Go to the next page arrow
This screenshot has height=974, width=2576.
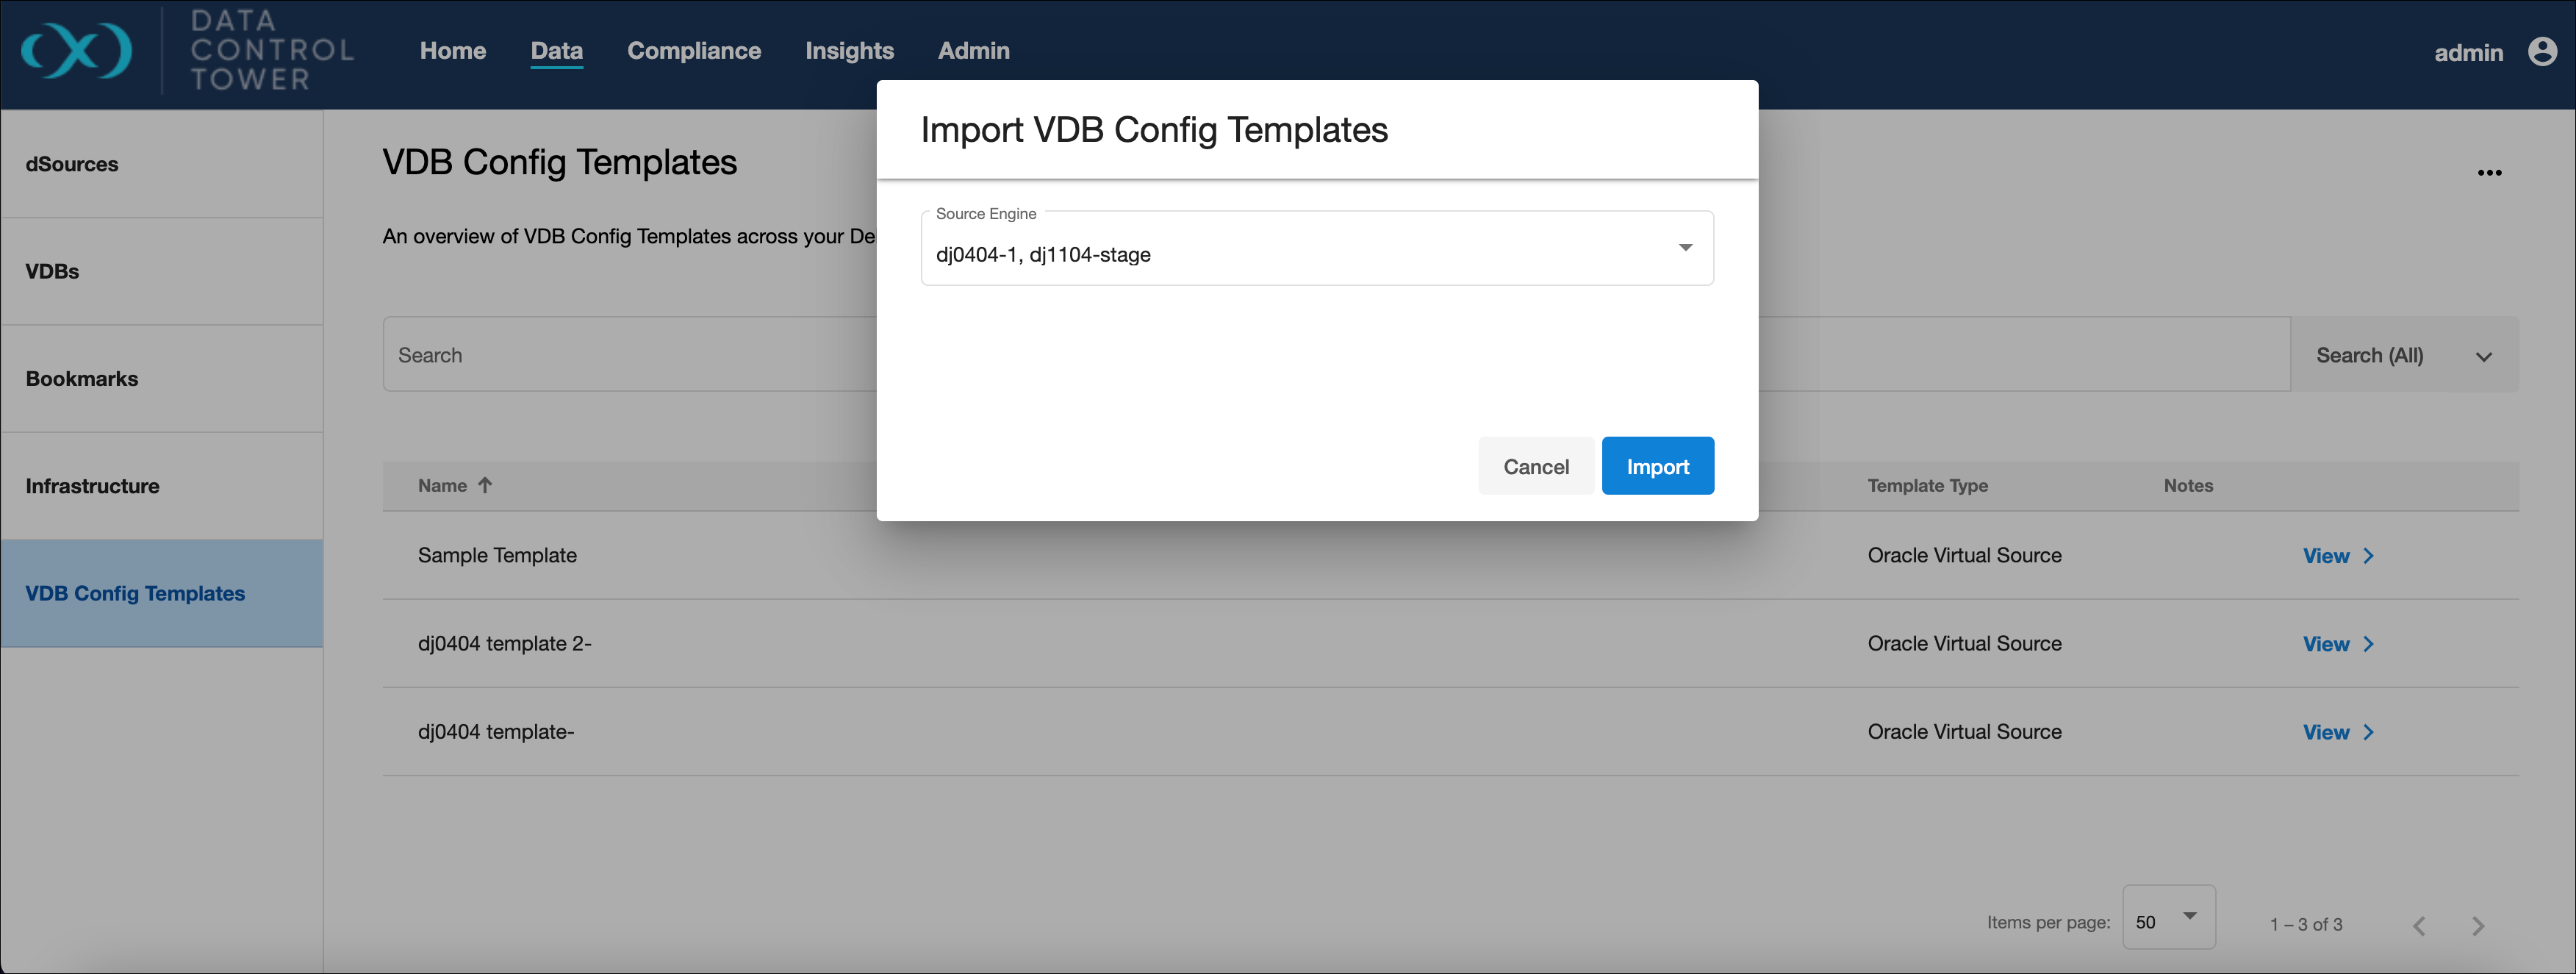tap(2477, 925)
